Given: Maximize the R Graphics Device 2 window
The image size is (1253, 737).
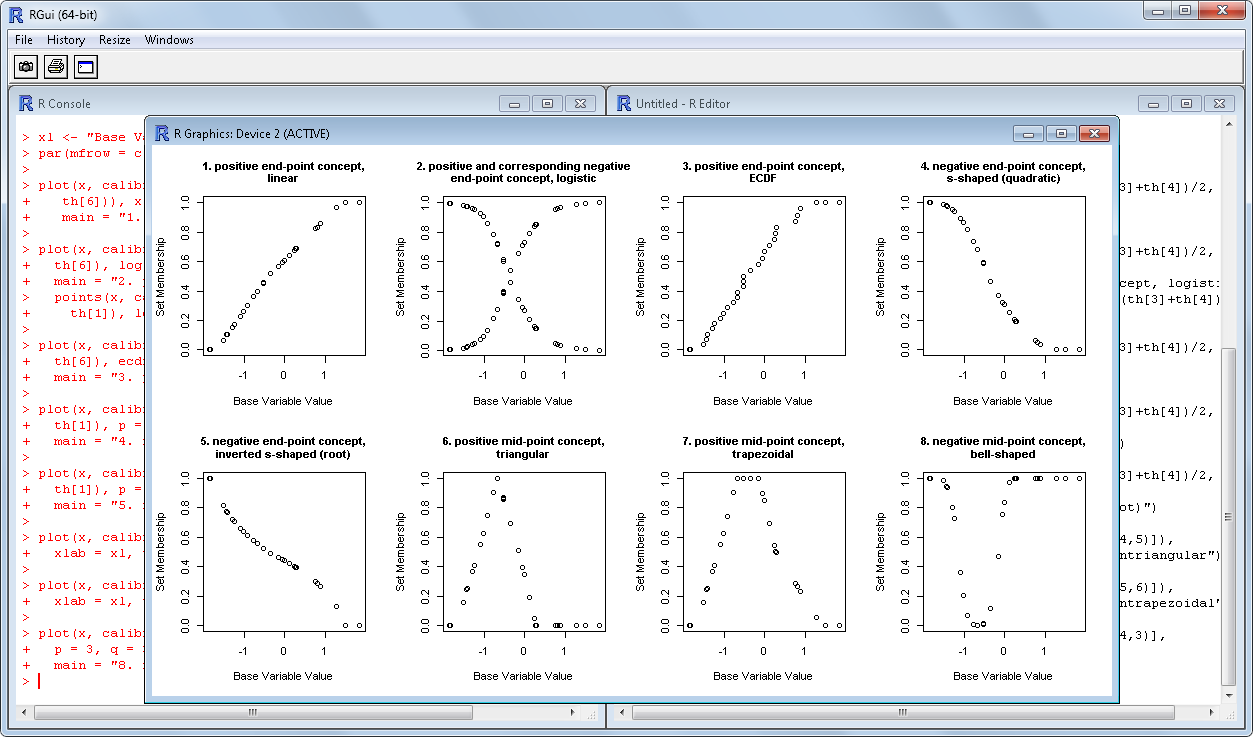Looking at the screenshot, I should [x=1061, y=134].
